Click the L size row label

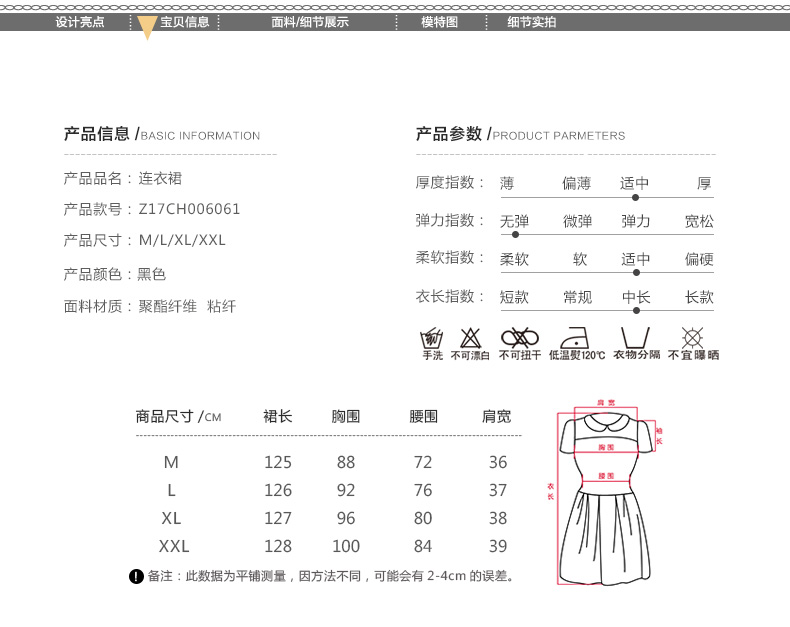171,490
